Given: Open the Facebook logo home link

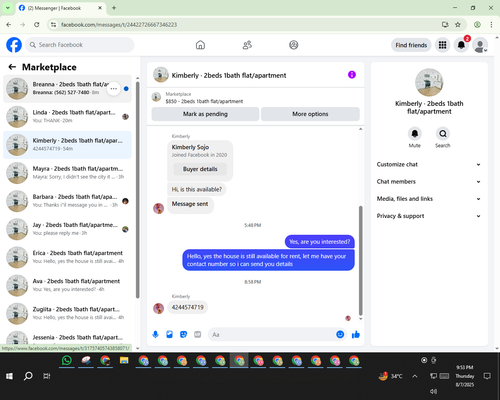Looking at the screenshot, I should (x=14, y=45).
